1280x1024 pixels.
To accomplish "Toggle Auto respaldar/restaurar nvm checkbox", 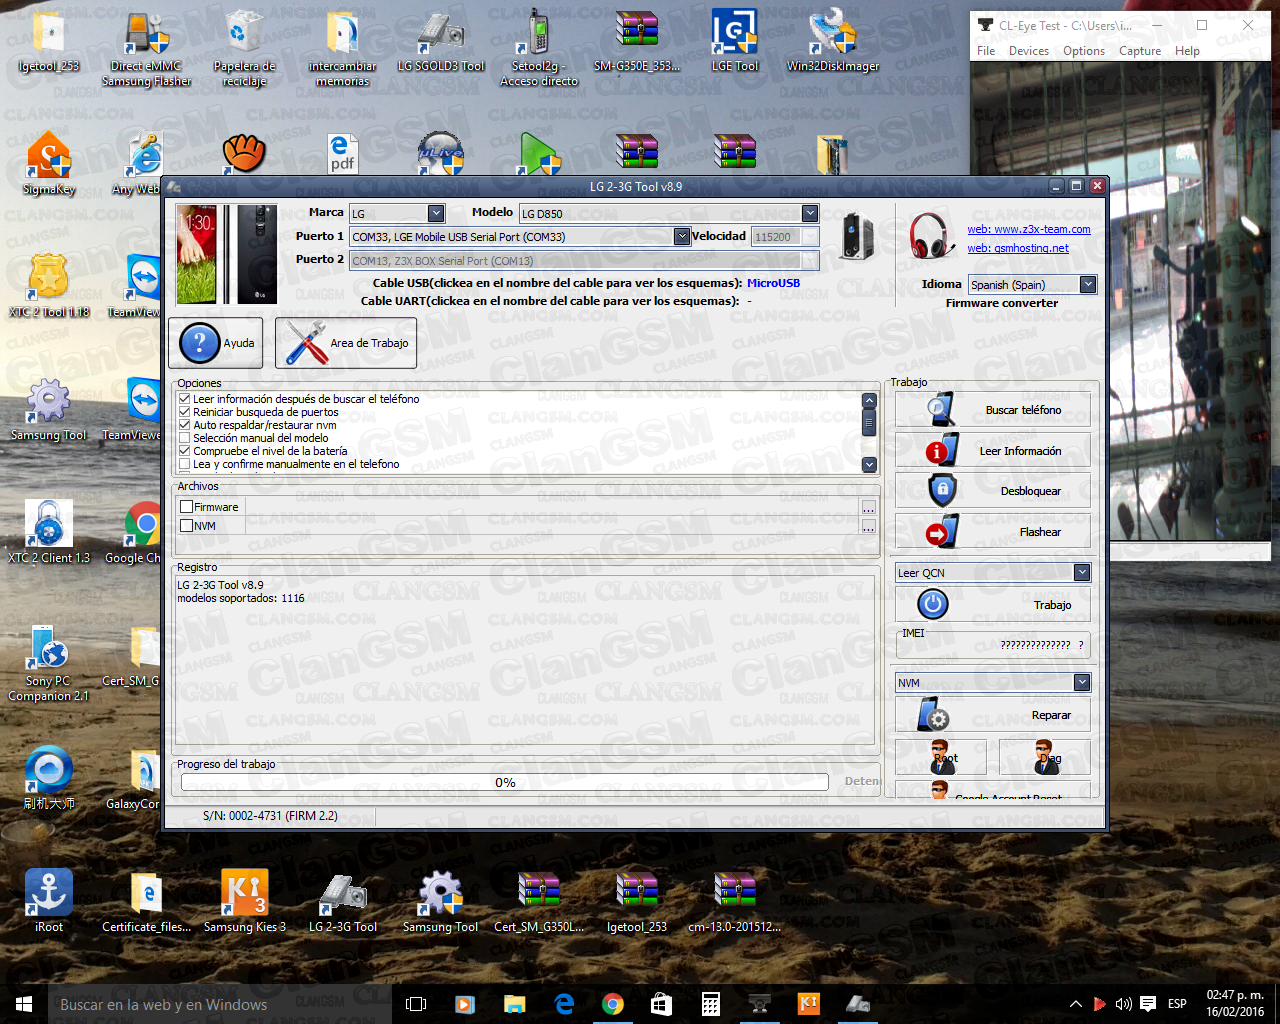I will coord(185,425).
